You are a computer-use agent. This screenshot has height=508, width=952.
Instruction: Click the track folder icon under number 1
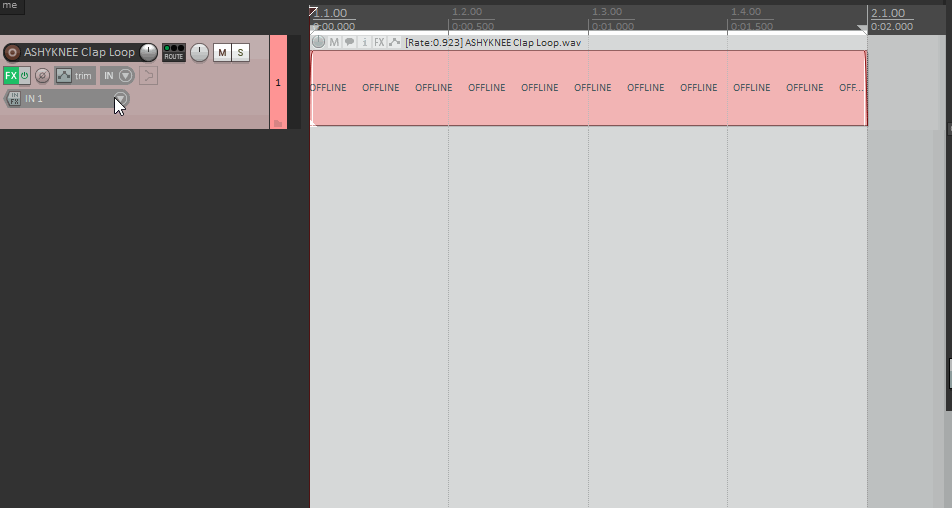coord(278,124)
